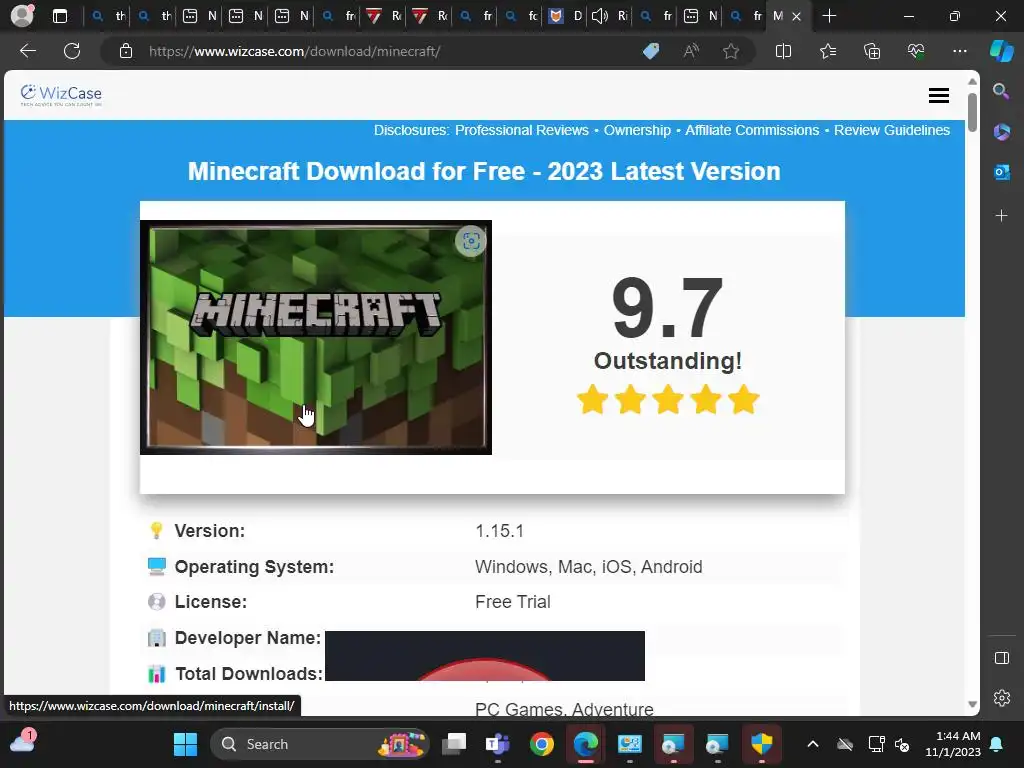
Task: Switch to the fox-icon D tab
Action: click(x=565, y=16)
